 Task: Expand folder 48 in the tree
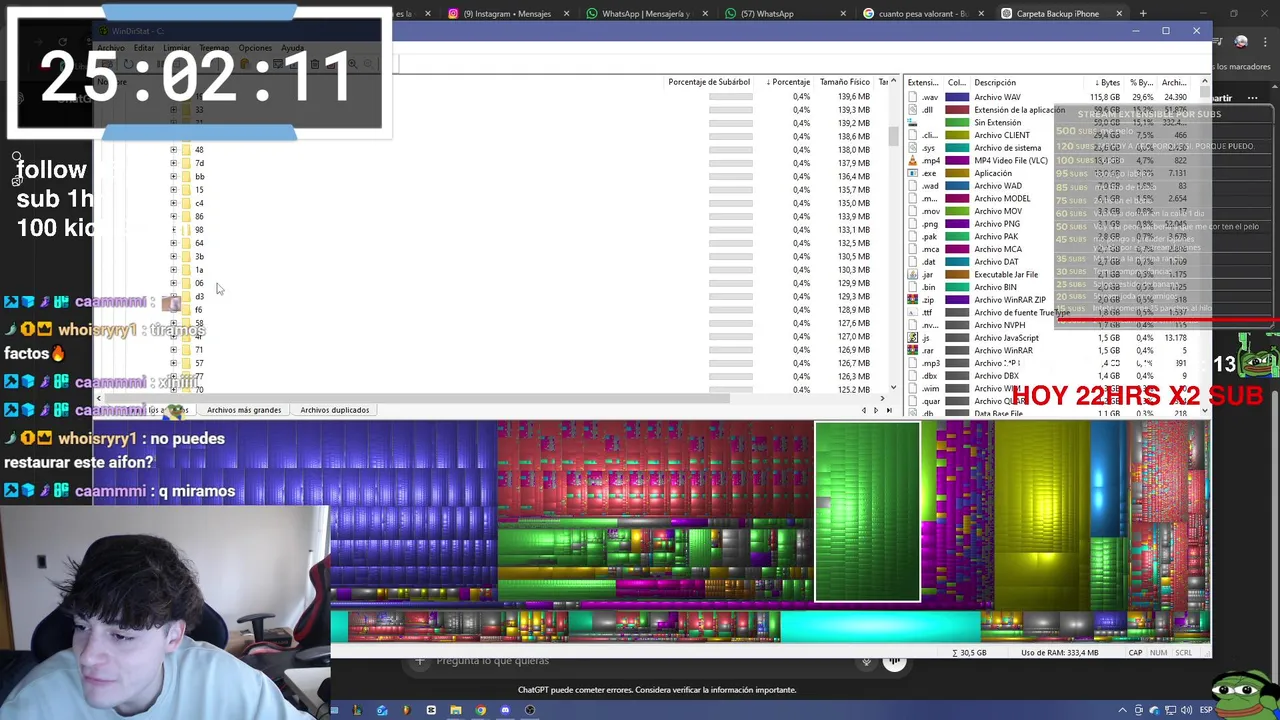tap(173, 150)
